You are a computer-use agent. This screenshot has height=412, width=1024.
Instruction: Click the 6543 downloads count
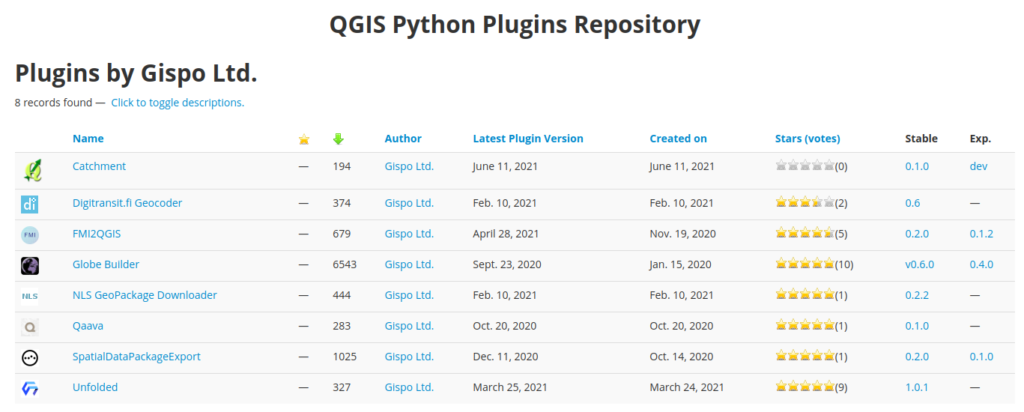point(345,264)
